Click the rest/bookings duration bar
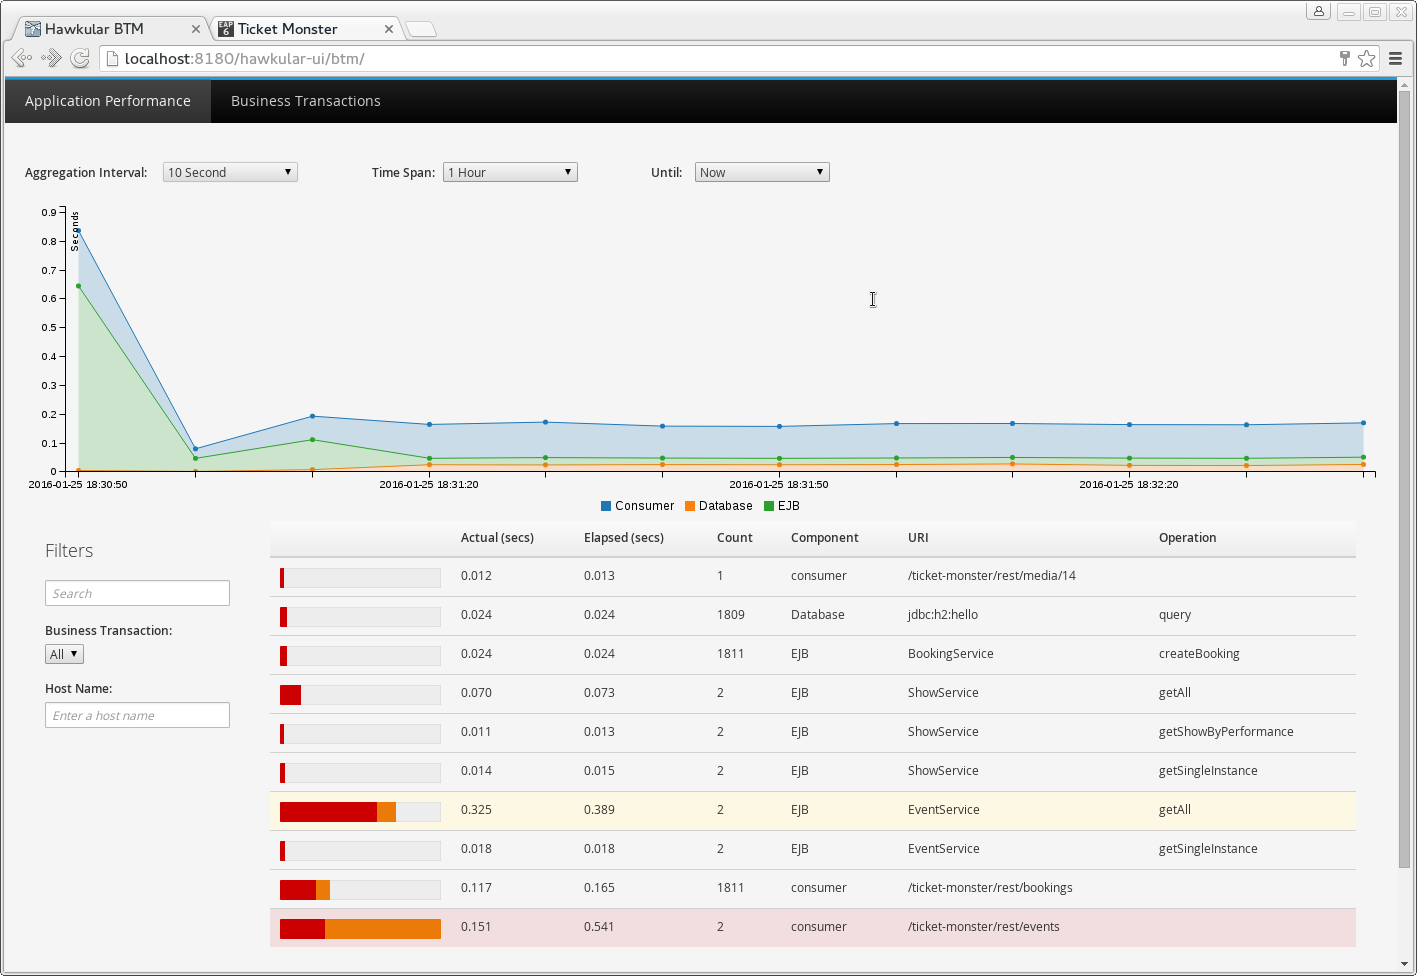 click(360, 889)
